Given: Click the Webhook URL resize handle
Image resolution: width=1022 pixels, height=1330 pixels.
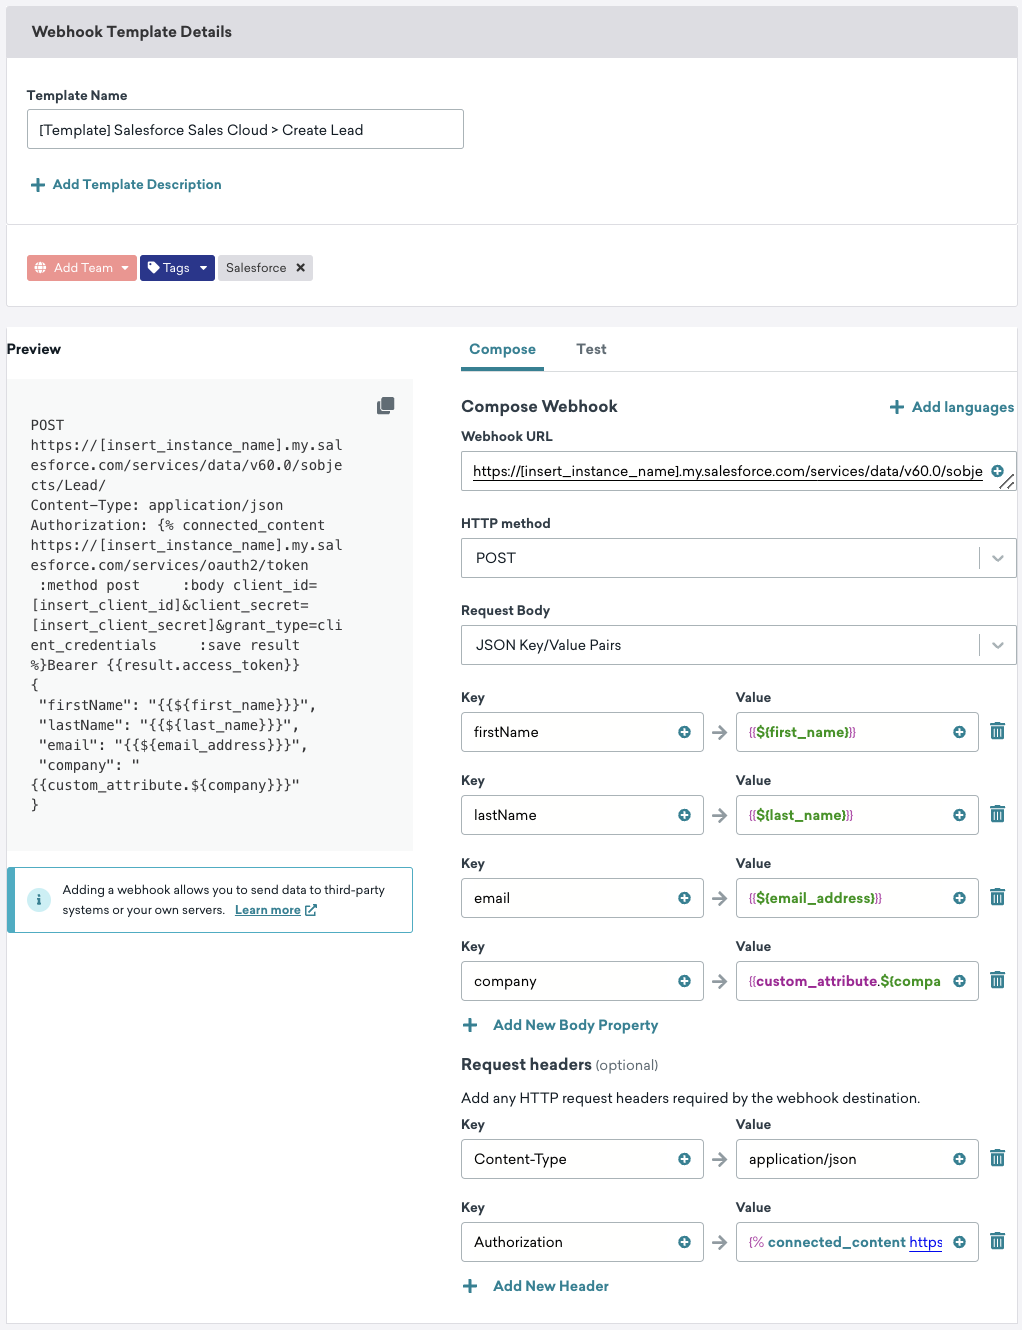Looking at the screenshot, I should [x=1008, y=483].
